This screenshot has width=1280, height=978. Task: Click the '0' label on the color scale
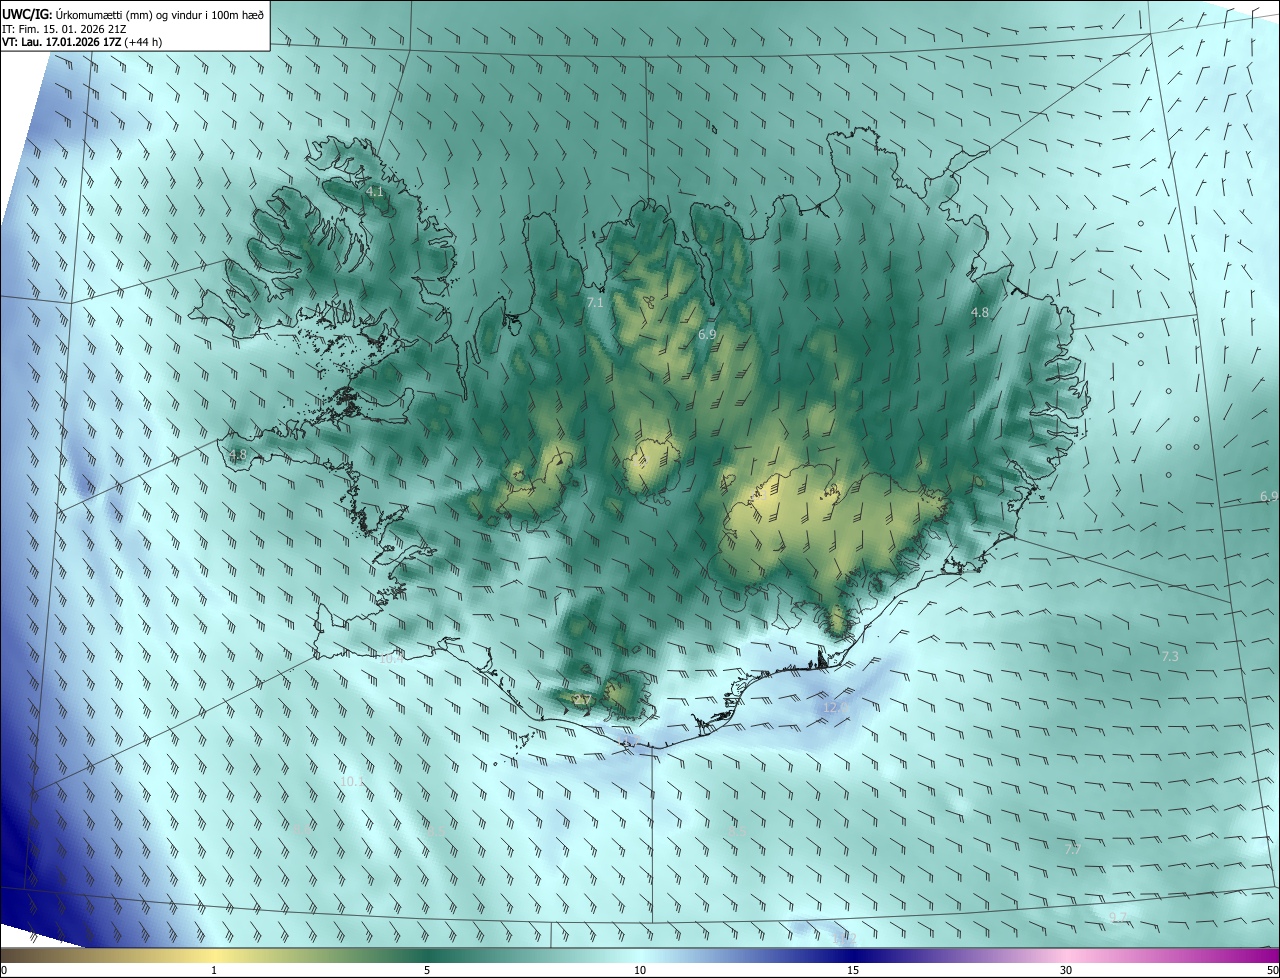click(x=4, y=970)
